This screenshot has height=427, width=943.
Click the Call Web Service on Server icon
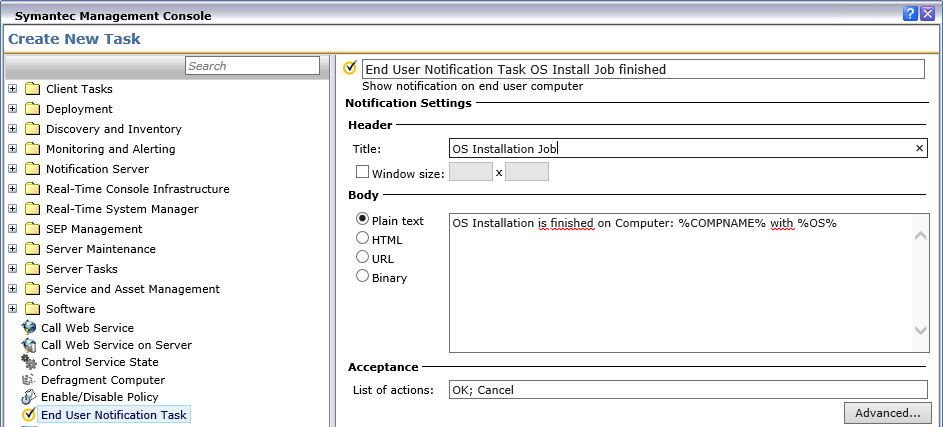point(29,345)
